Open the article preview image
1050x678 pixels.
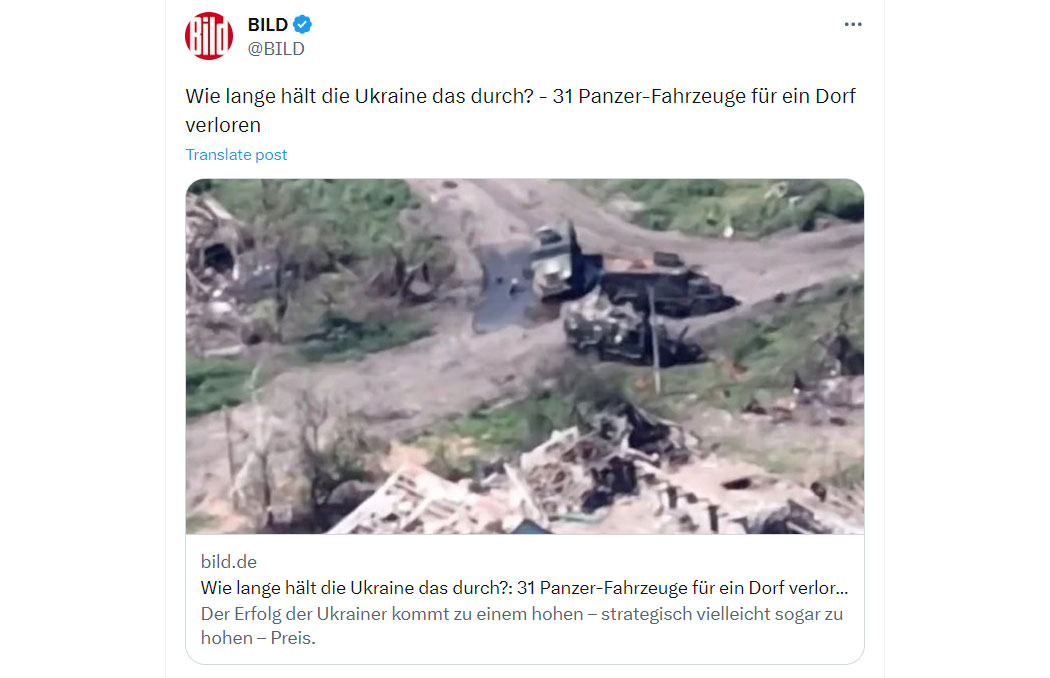coord(525,356)
